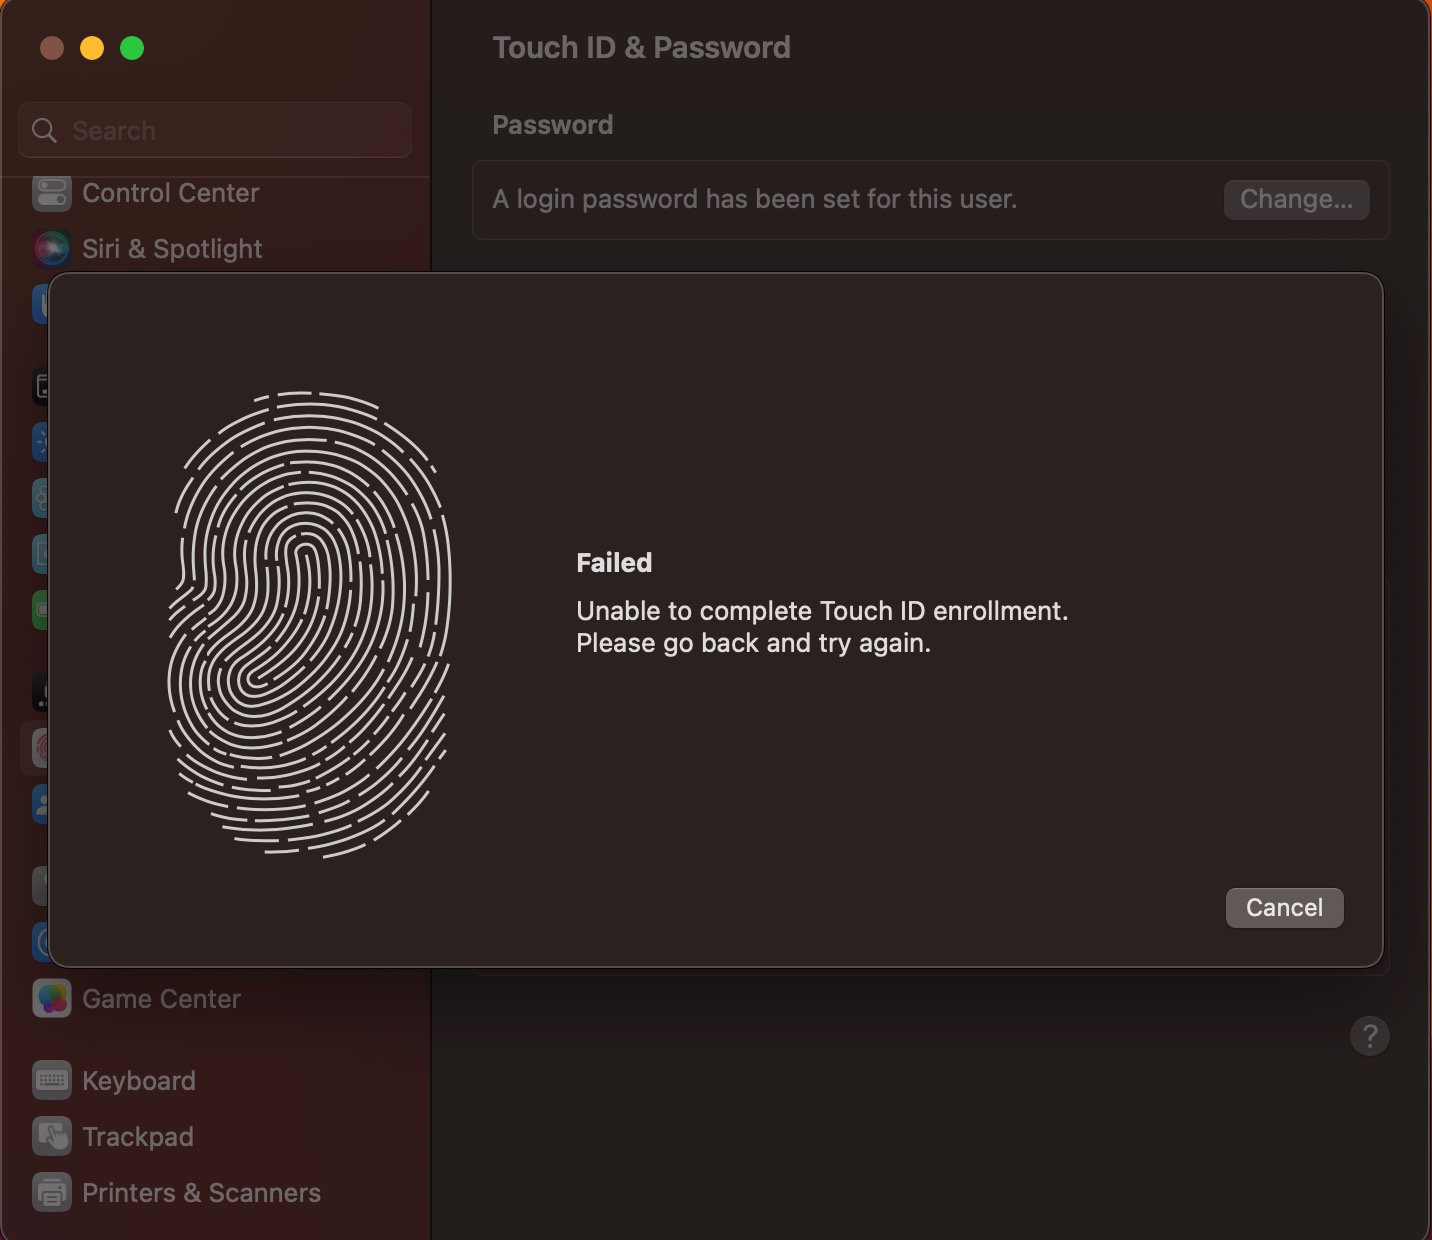
Task: Click the large fingerprint graphic
Action: (x=309, y=624)
